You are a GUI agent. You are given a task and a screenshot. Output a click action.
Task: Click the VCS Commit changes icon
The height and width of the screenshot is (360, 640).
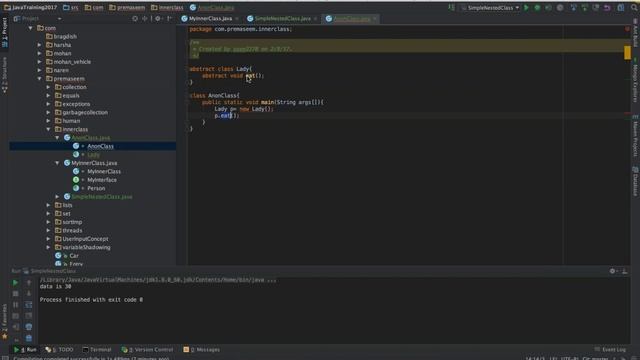click(584, 7)
